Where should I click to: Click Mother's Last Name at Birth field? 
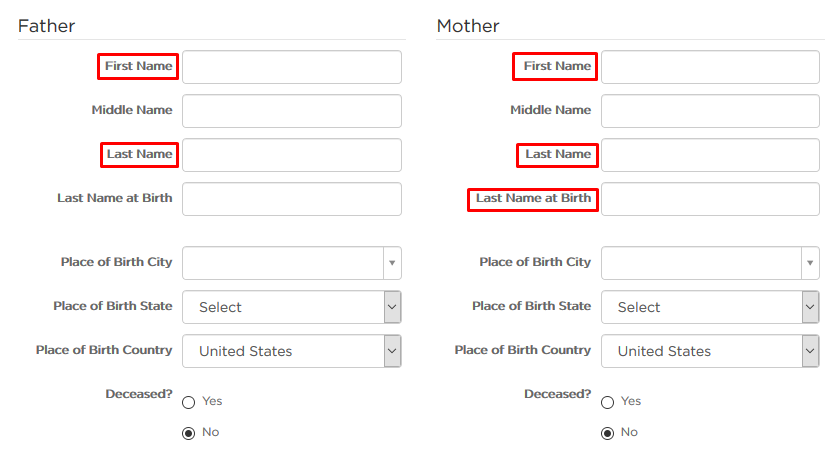pyautogui.click(x=710, y=199)
